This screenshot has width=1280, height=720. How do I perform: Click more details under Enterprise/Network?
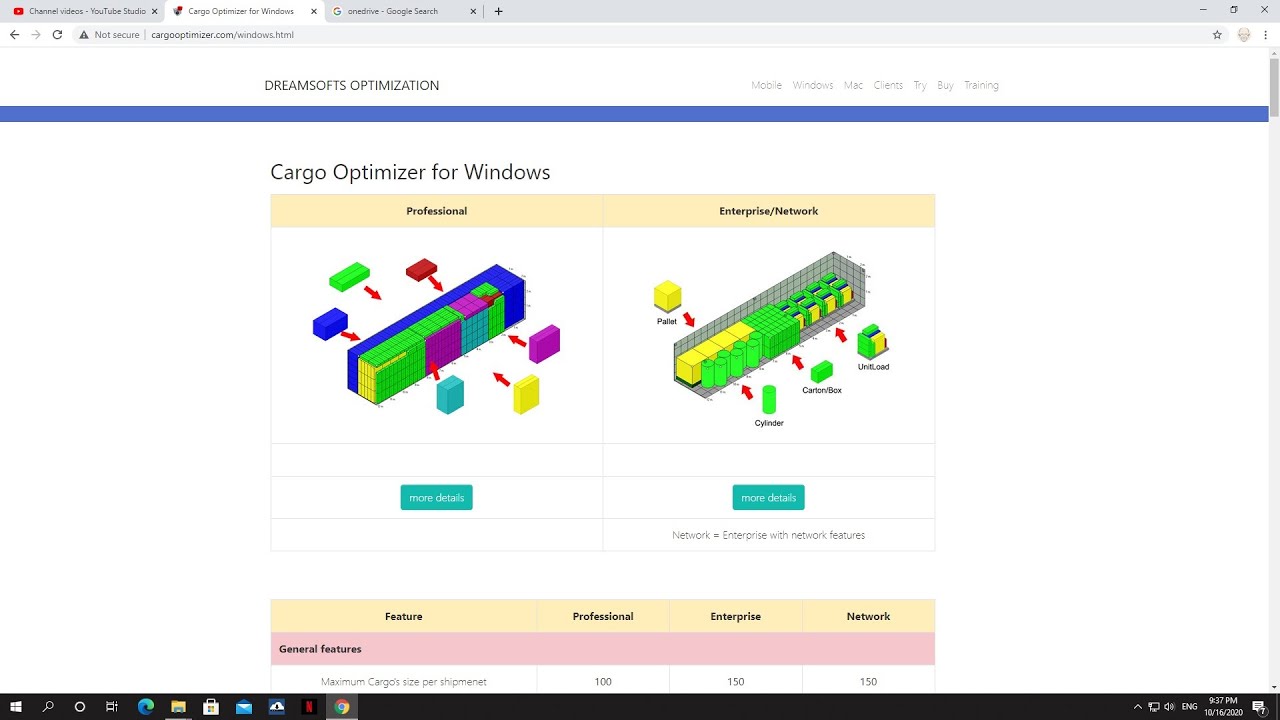pyautogui.click(x=768, y=498)
